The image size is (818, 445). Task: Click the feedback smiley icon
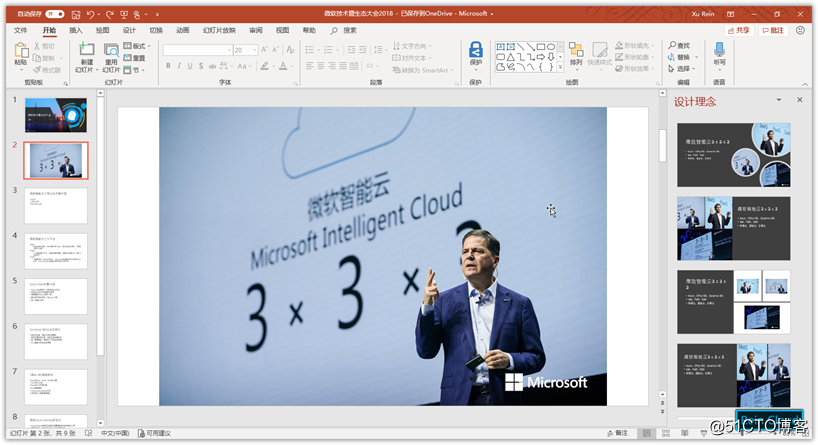800,30
